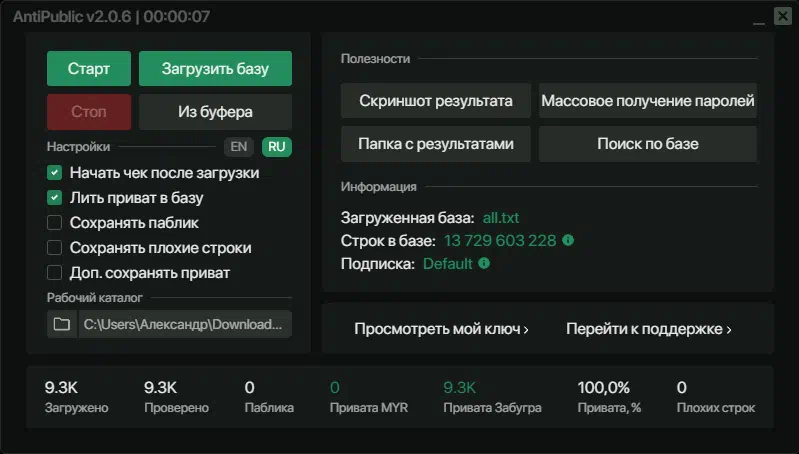Click the working directory path field
This screenshot has width=799, height=454.
(185, 324)
